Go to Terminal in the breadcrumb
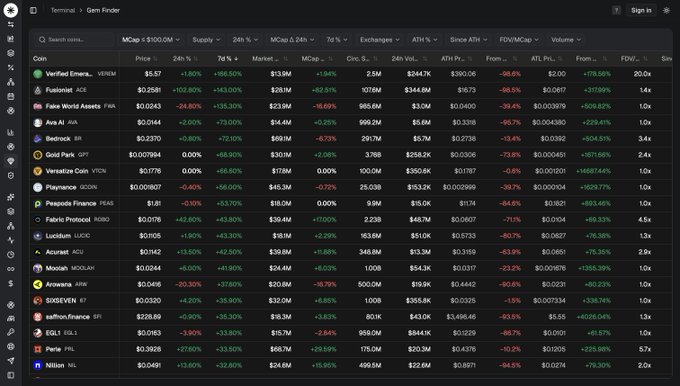Screen dimensions: 680x386 (x=62, y=10)
